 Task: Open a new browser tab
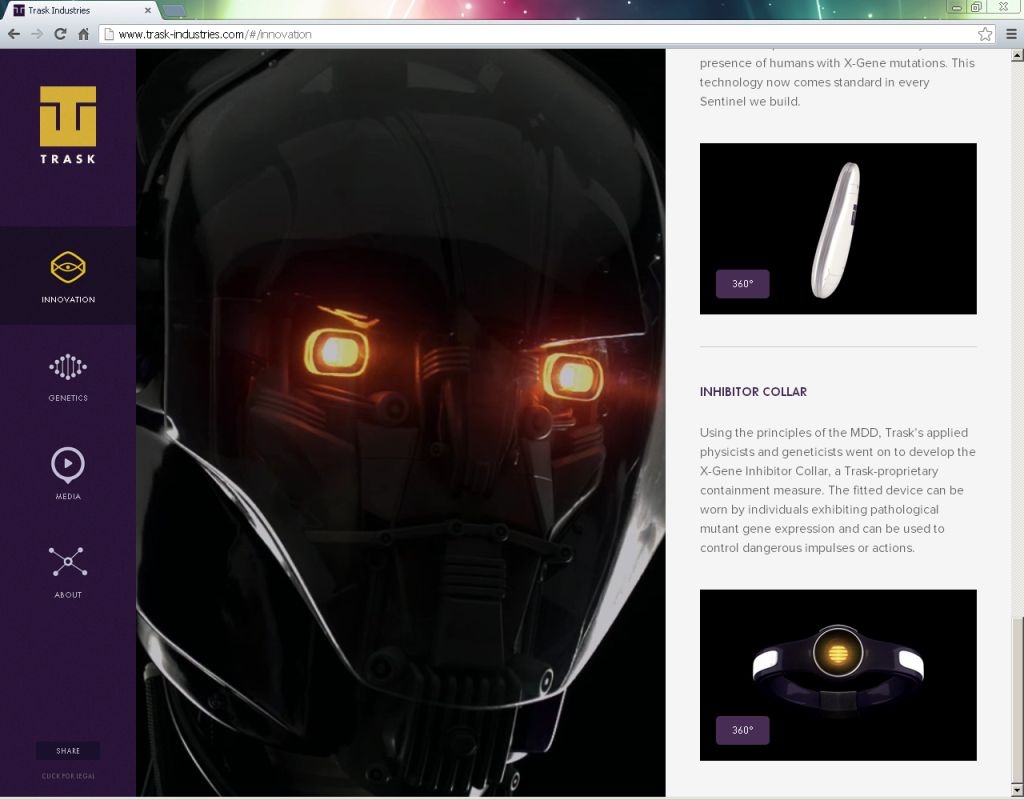point(173,10)
